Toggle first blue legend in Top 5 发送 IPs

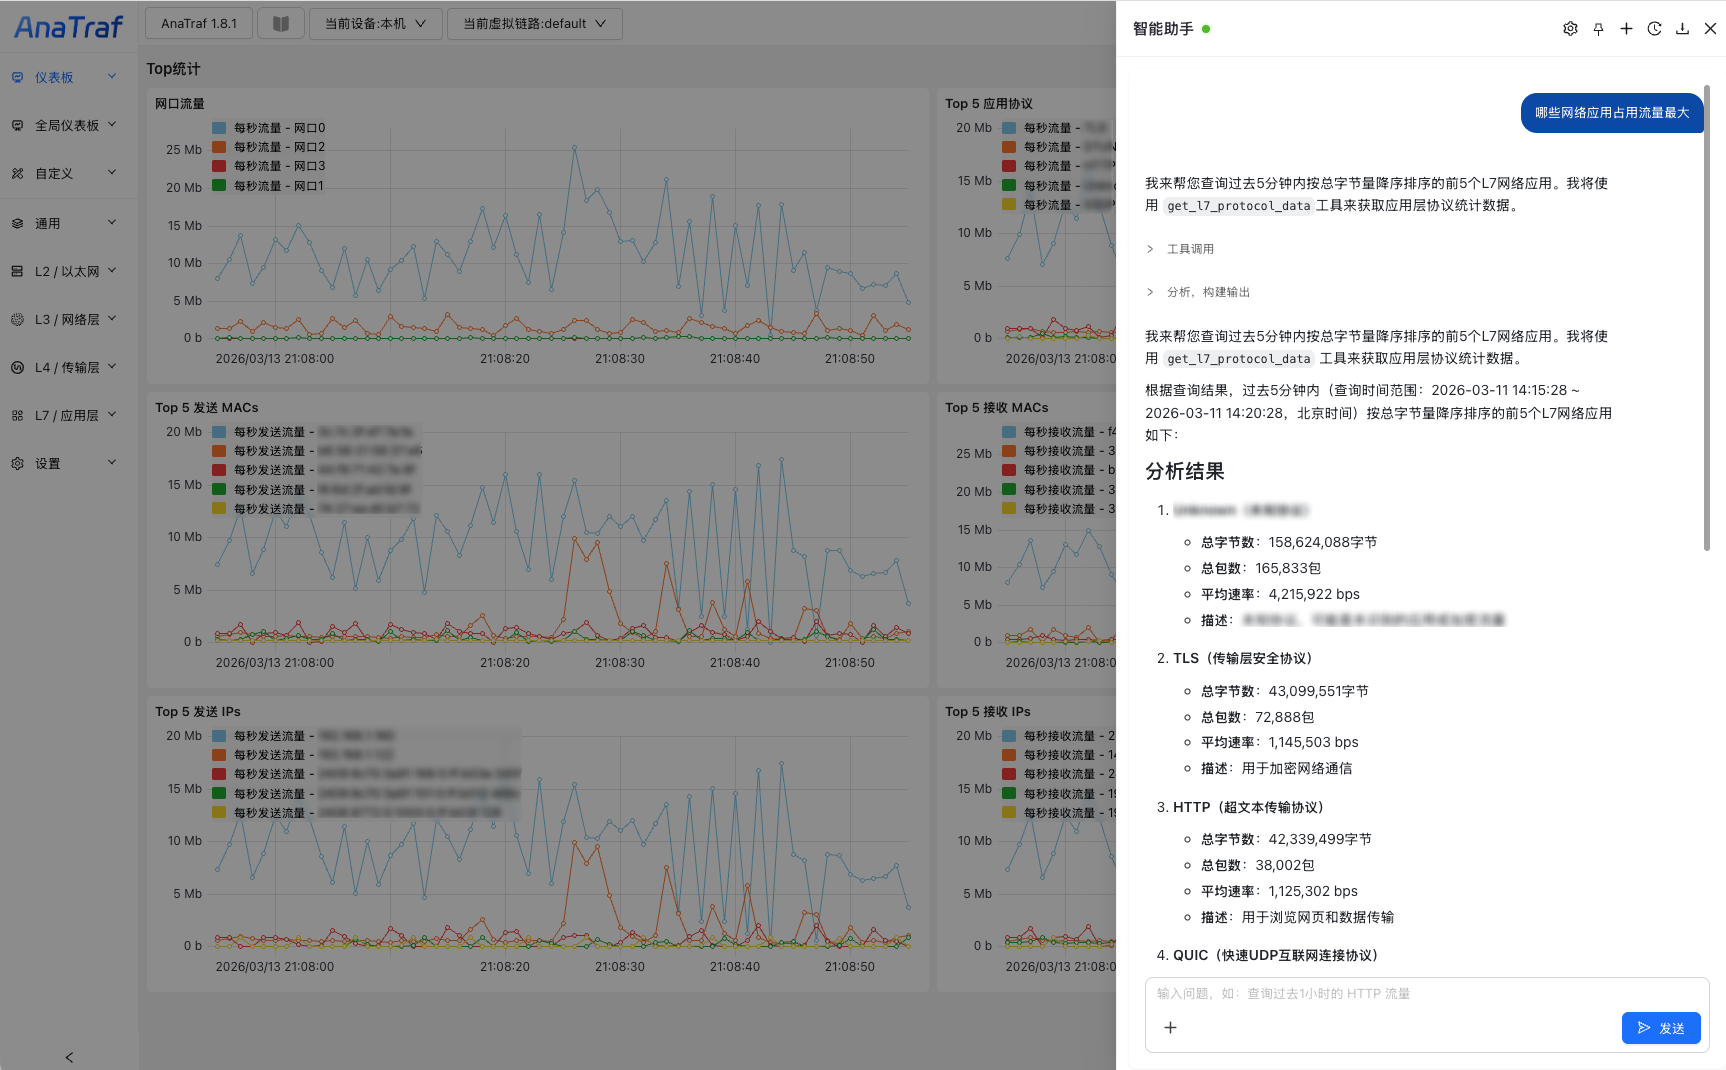(304, 736)
